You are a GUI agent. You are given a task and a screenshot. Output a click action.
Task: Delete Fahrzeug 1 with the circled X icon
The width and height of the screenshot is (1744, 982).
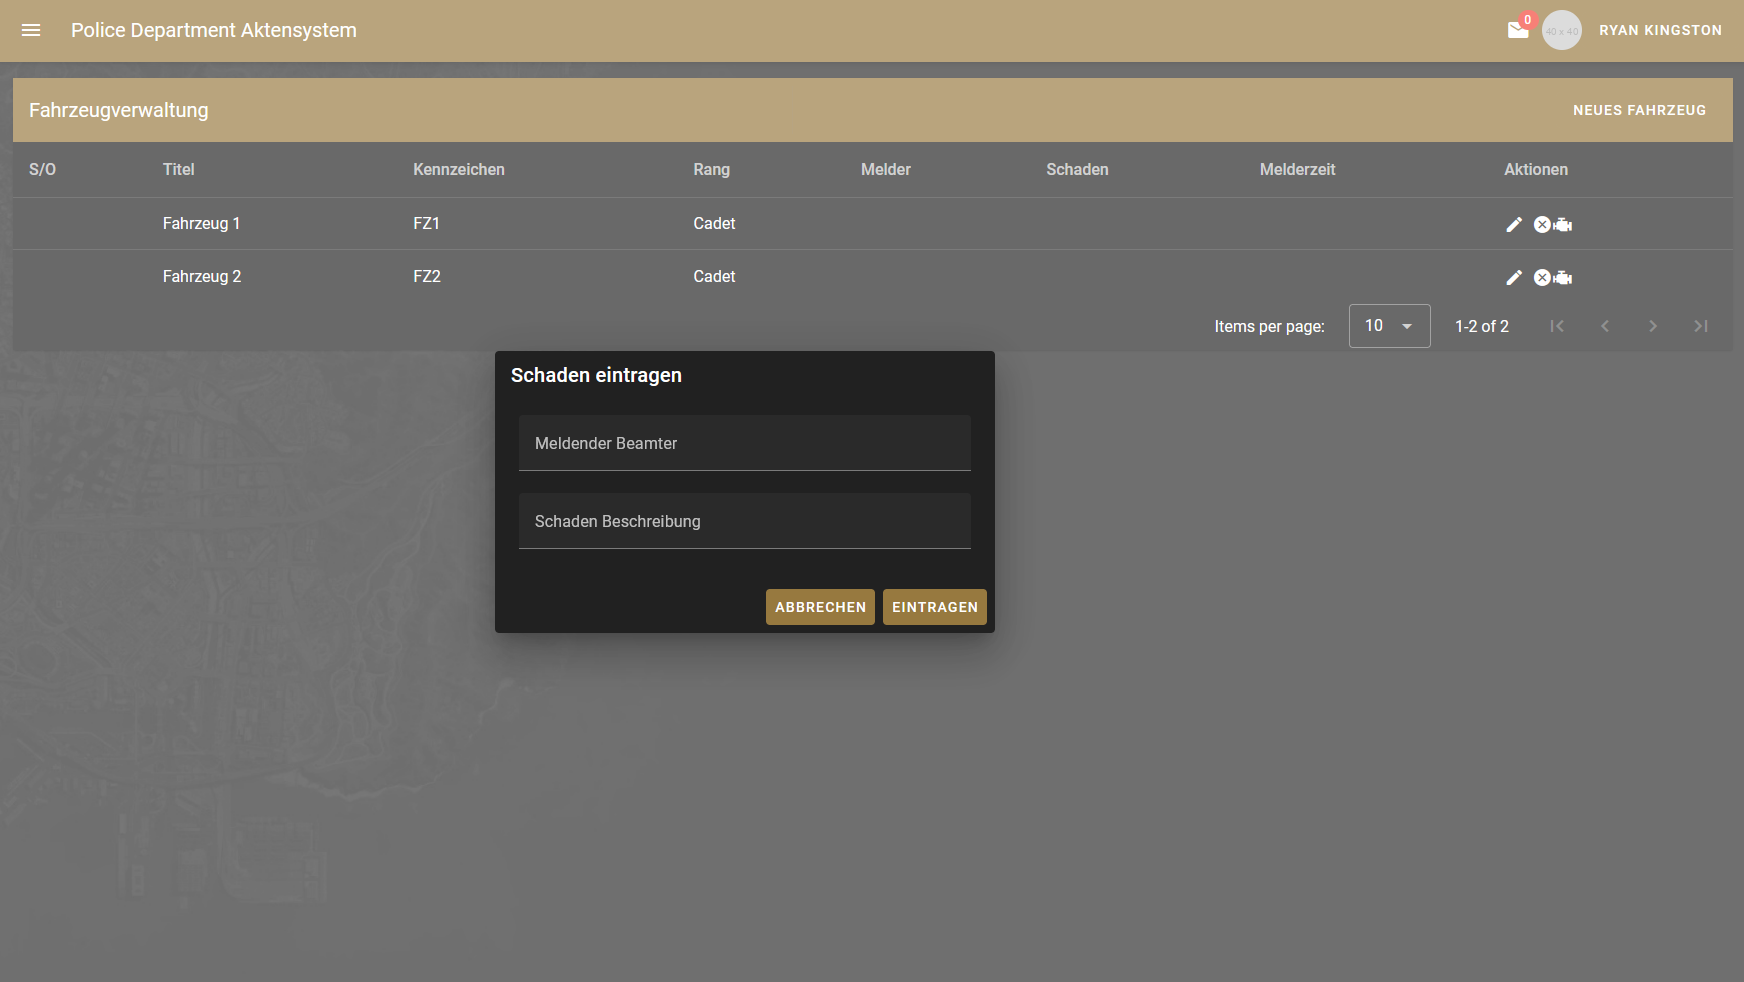(x=1542, y=224)
